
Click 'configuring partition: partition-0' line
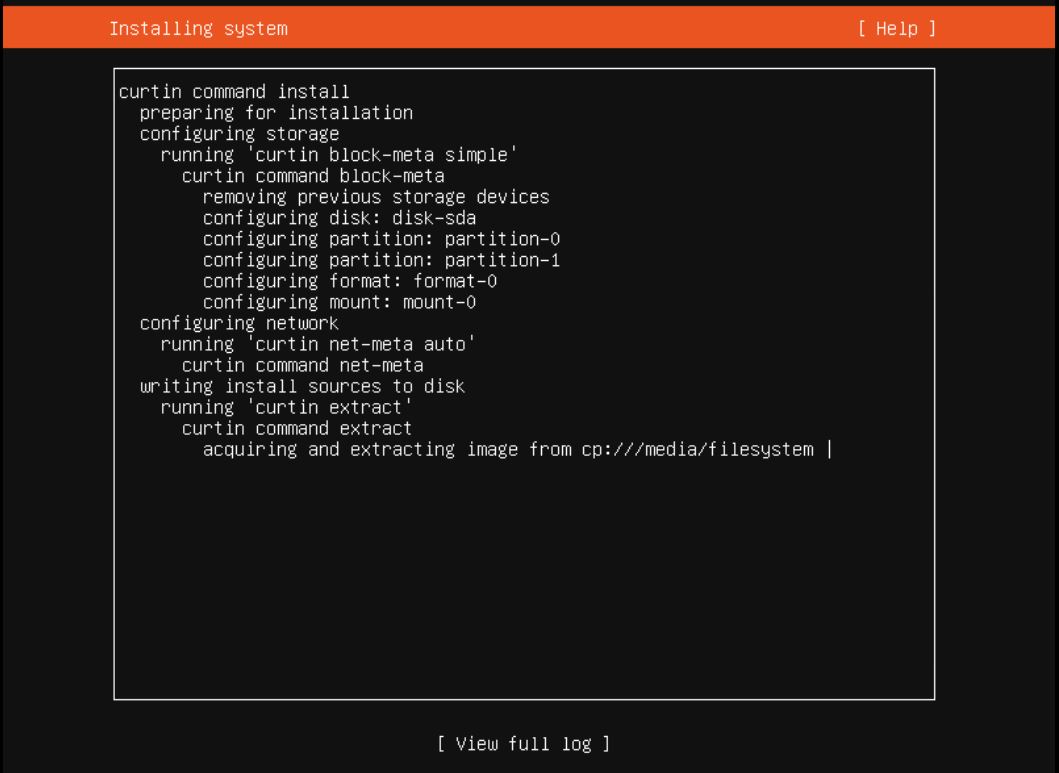[382, 239]
